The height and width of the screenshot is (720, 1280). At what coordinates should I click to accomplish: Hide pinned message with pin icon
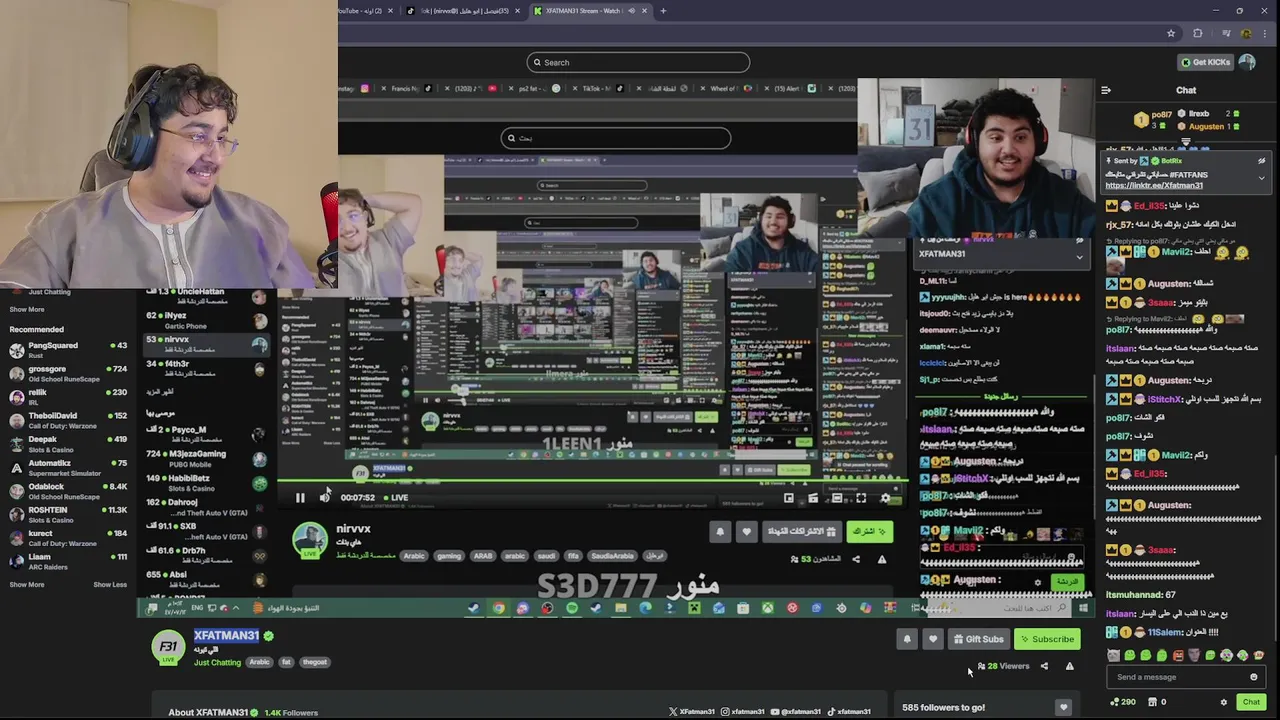[1262, 161]
